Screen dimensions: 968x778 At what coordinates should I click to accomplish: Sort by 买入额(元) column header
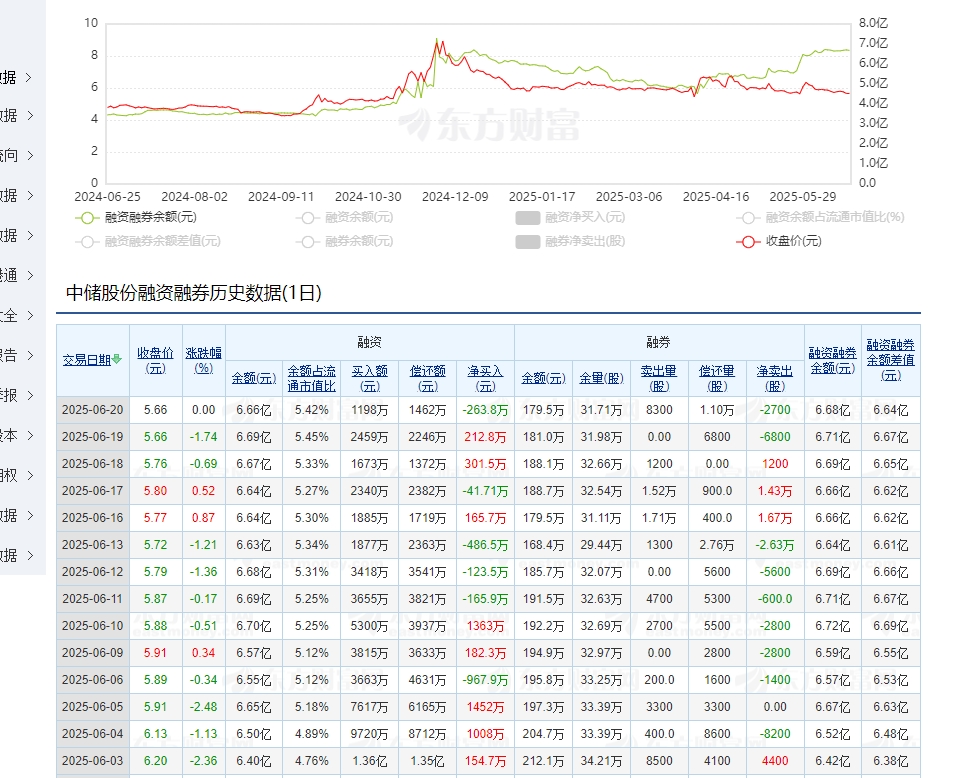[370, 378]
